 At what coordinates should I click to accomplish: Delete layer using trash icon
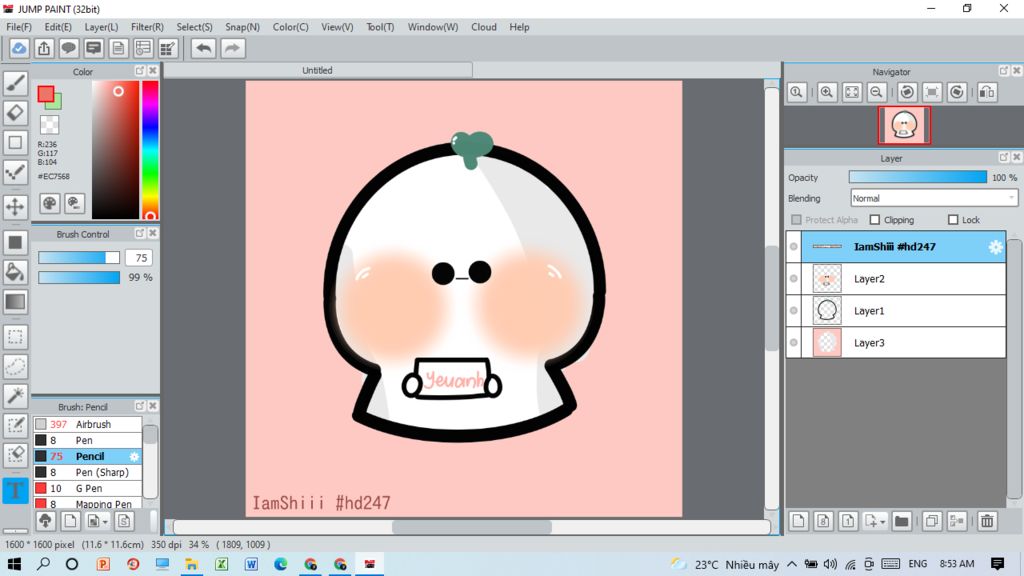(x=987, y=521)
